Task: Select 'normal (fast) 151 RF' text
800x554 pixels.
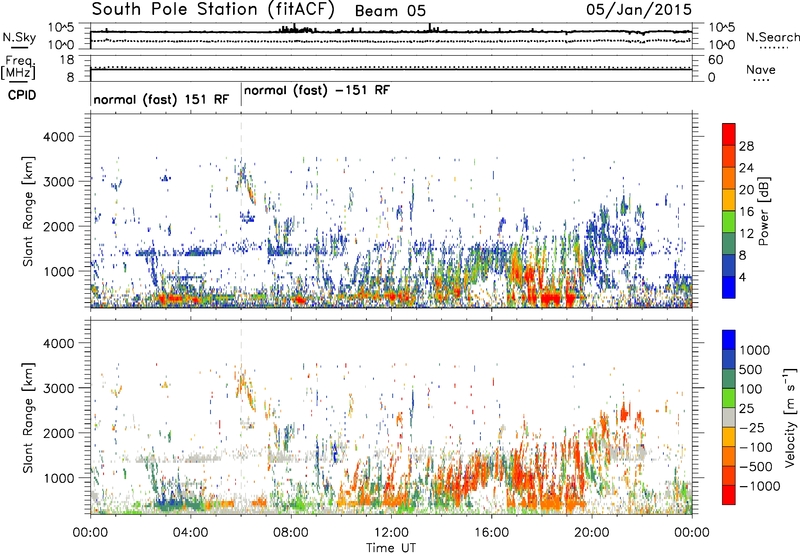Action: (x=161, y=99)
